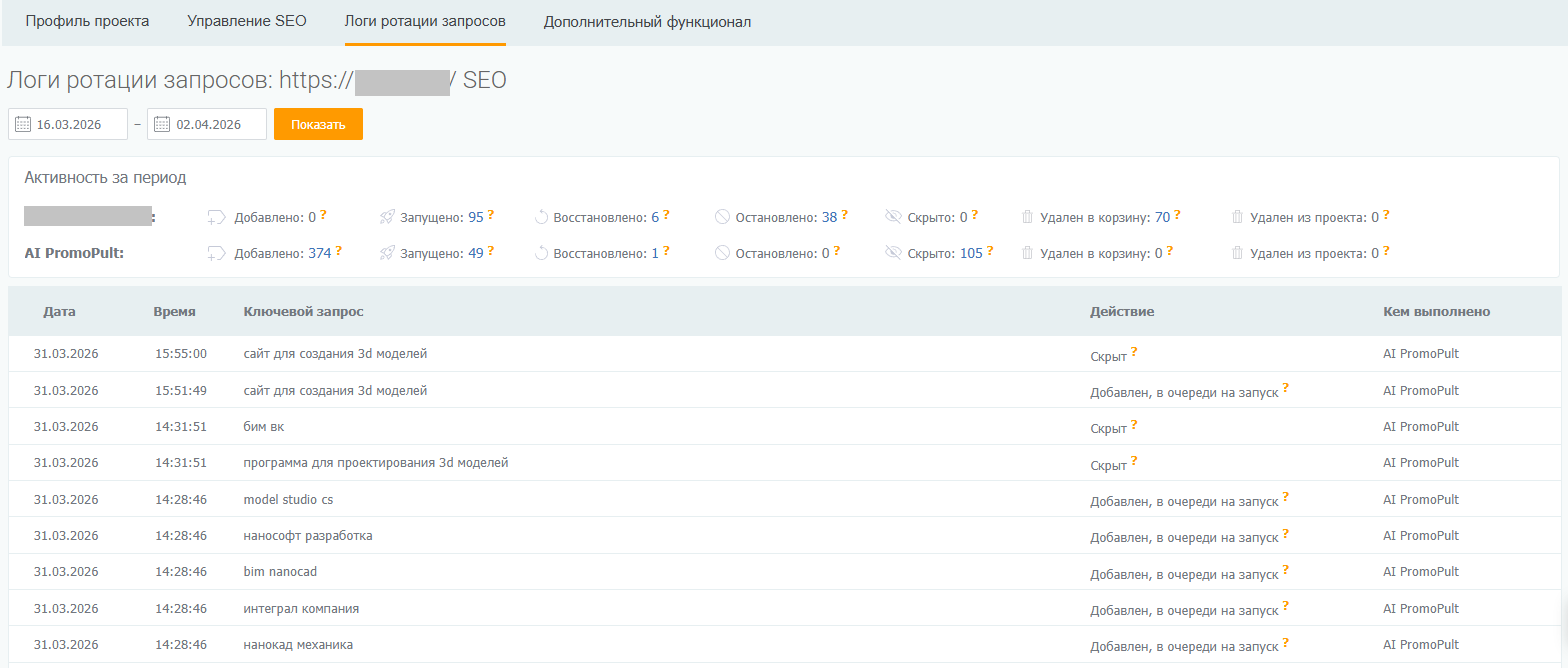Switch to Управление SEO tab
1568x668 pixels.
[247, 22]
